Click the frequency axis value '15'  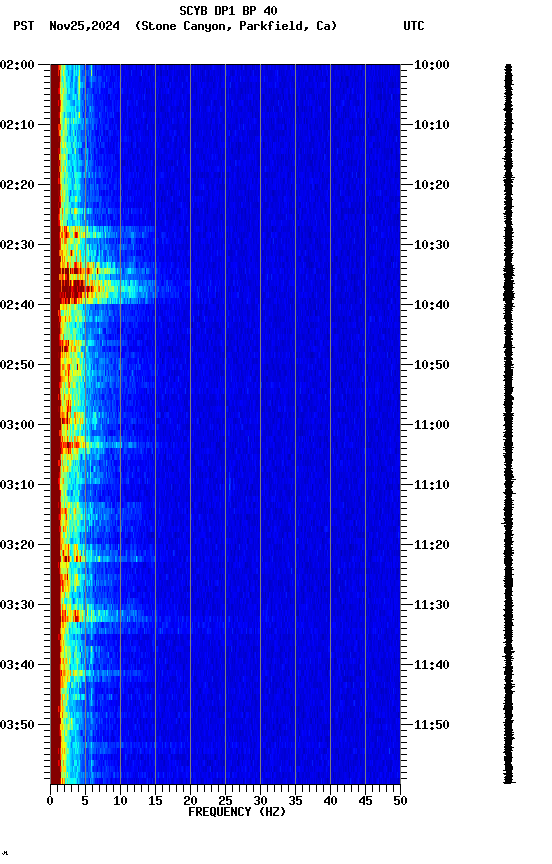tap(155, 801)
